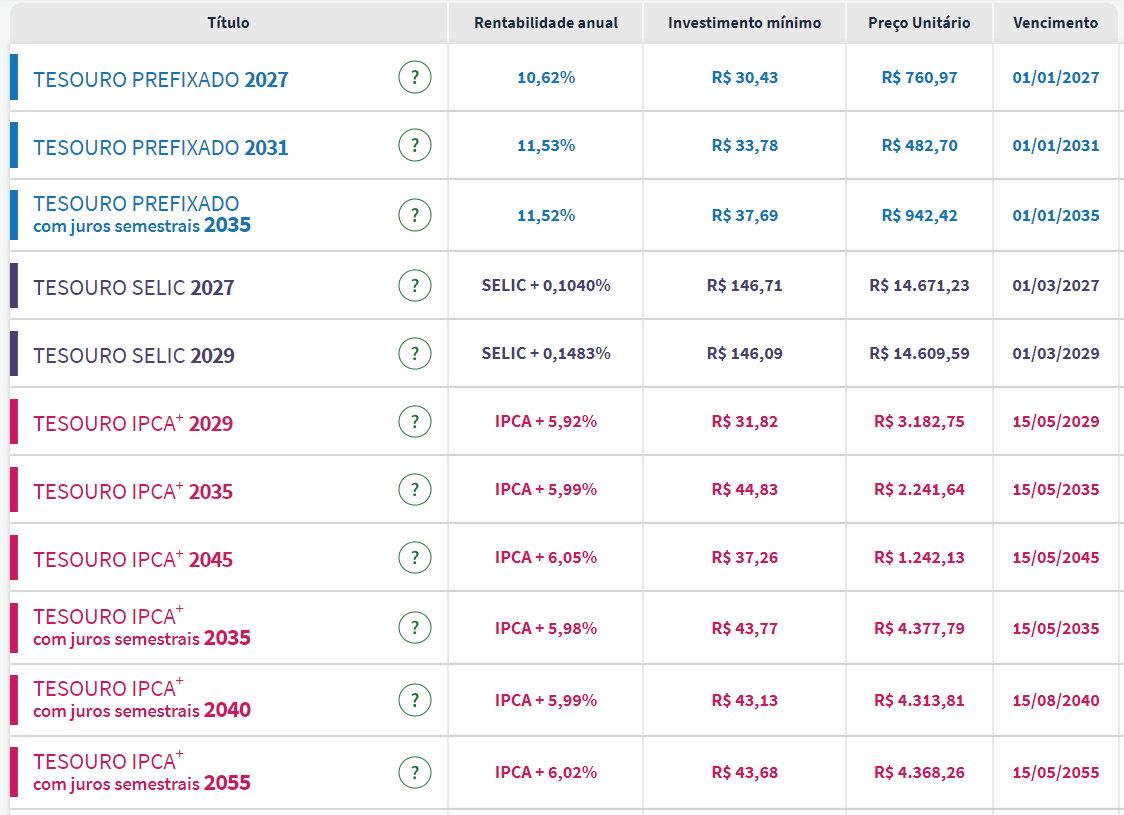
Task: Open help icon for IPCA+ juros semestrais 2055
Action: click(x=415, y=772)
